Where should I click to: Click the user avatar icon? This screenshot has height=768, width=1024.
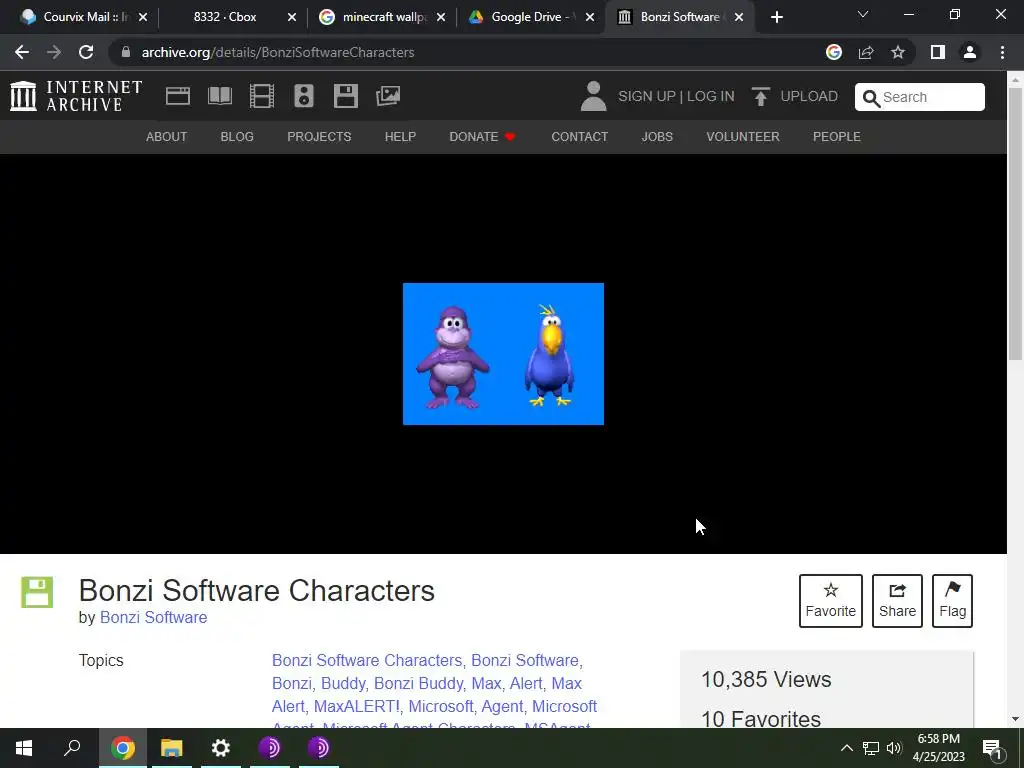tap(594, 96)
